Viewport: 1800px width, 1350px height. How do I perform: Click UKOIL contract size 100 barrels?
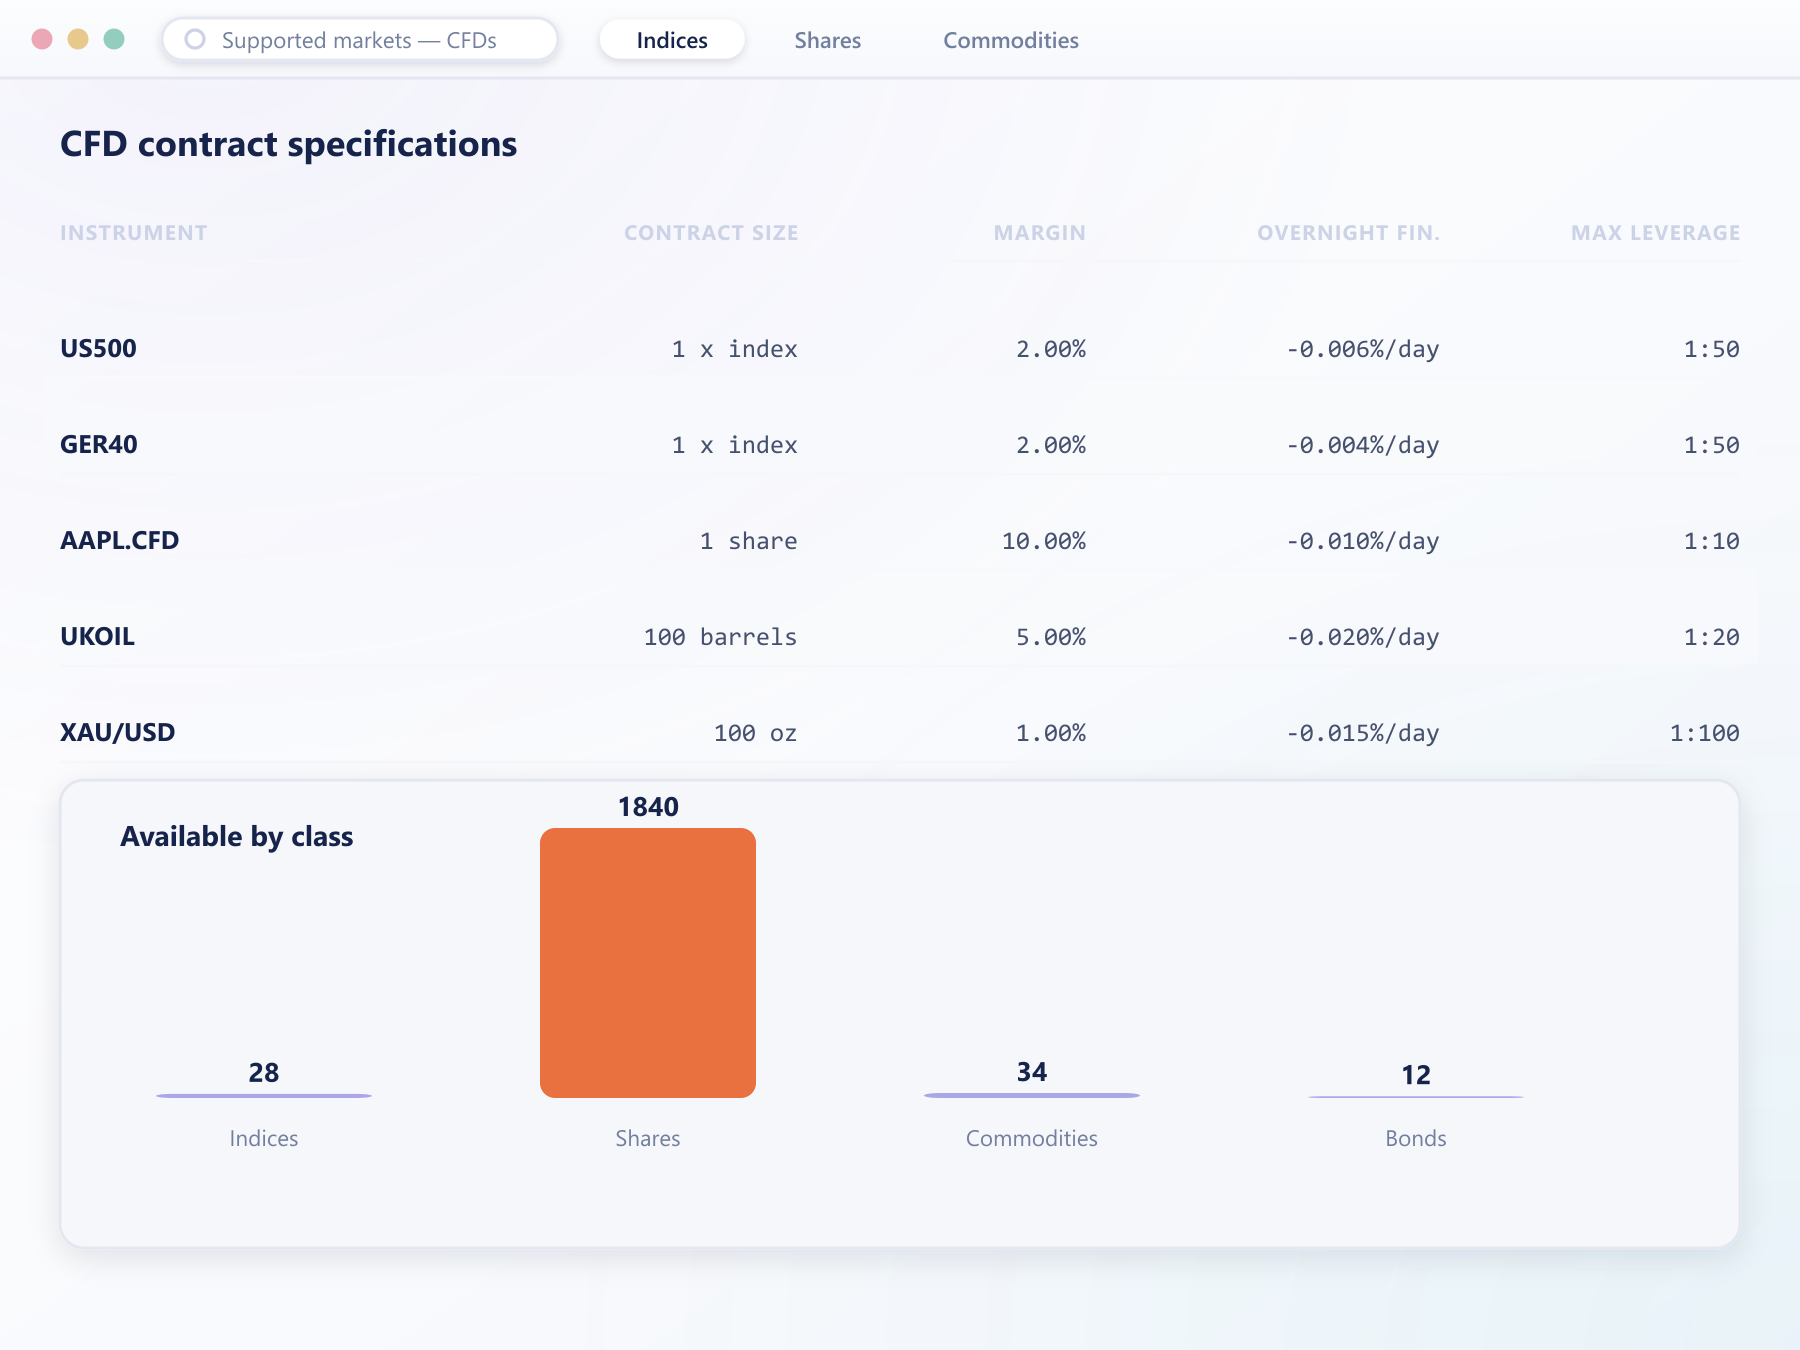tap(720, 637)
